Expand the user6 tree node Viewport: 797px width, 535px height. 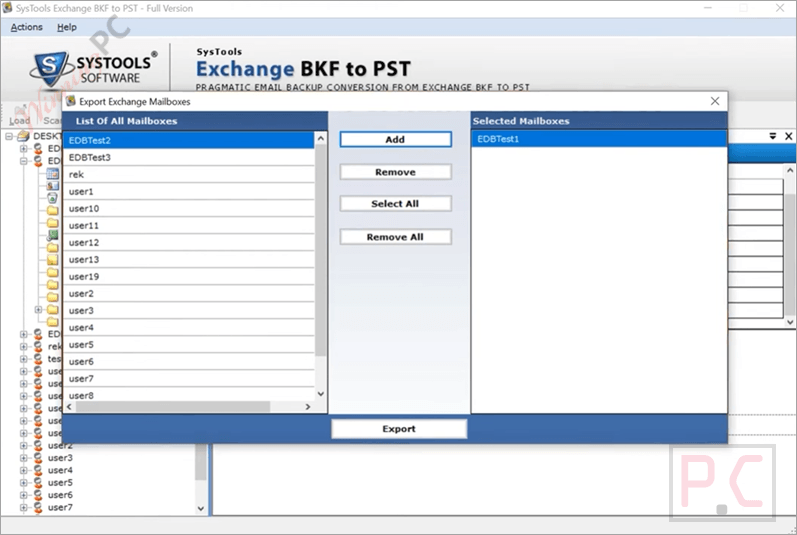[x=23, y=495]
